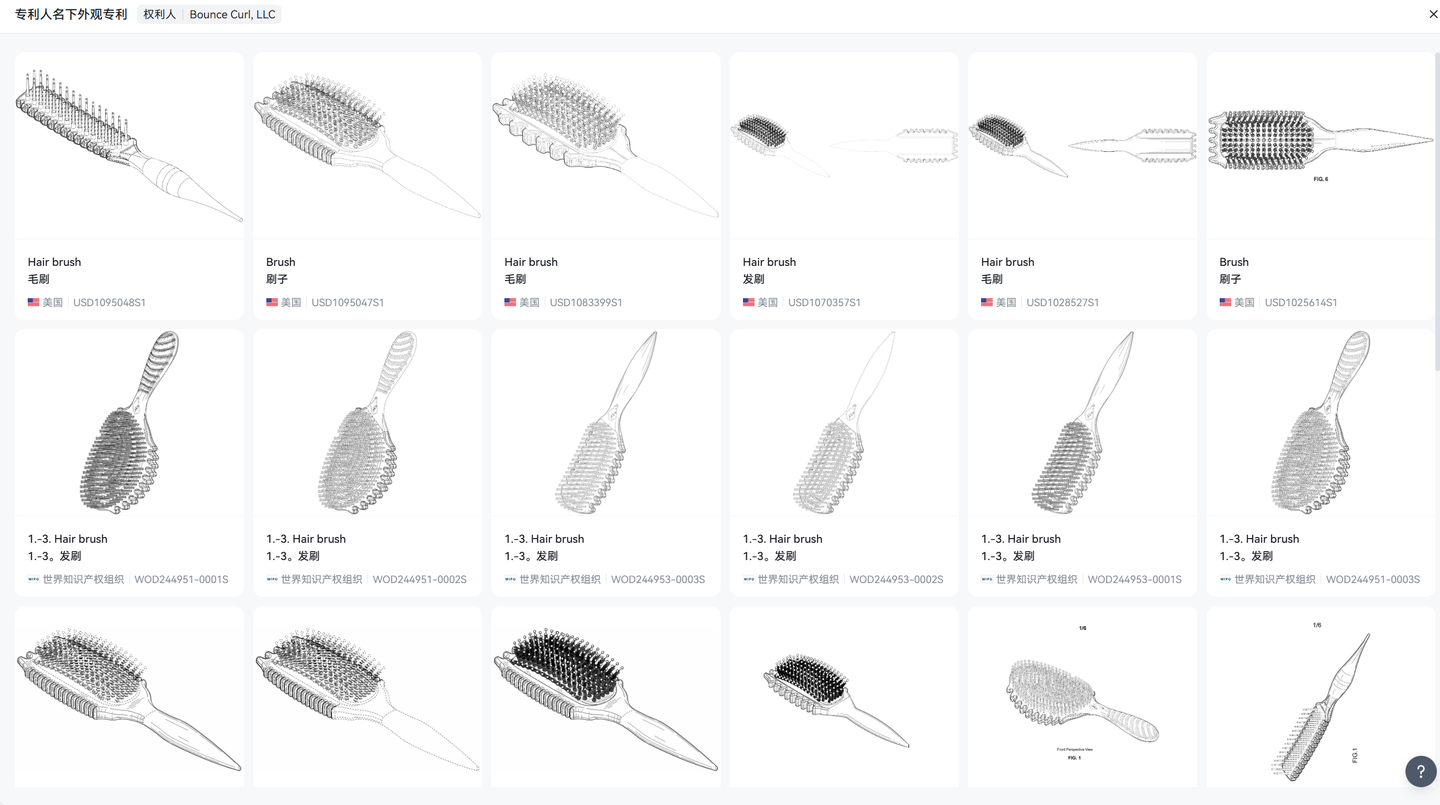This screenshot has width=1440, height=805.
Task: Select the Front Perspective View FIG. 1 drawing
Action: [1082, 696]
